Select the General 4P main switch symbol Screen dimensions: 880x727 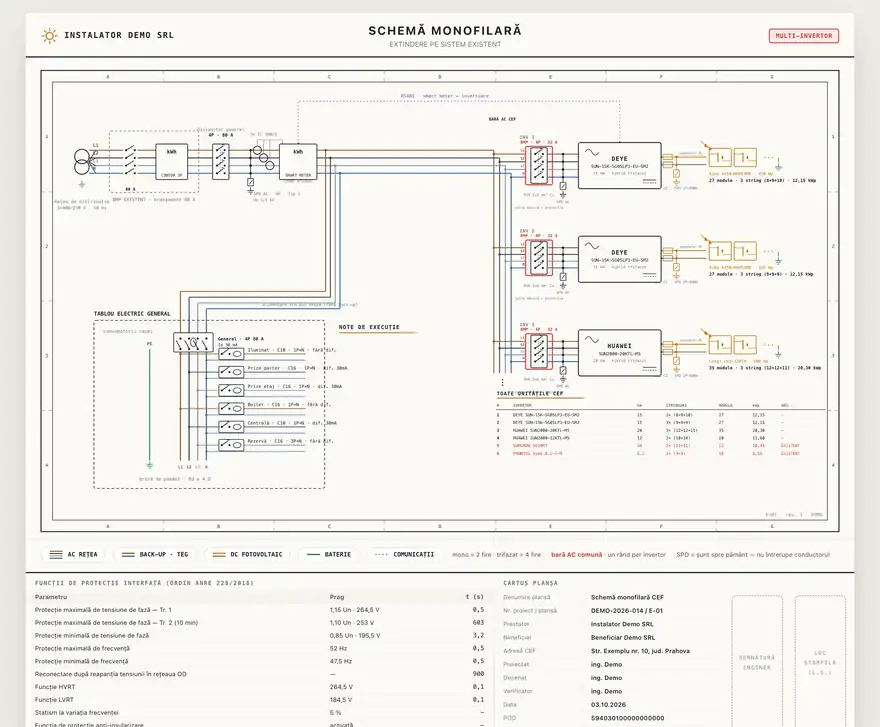pyautogui.click(x=193, y=342)
